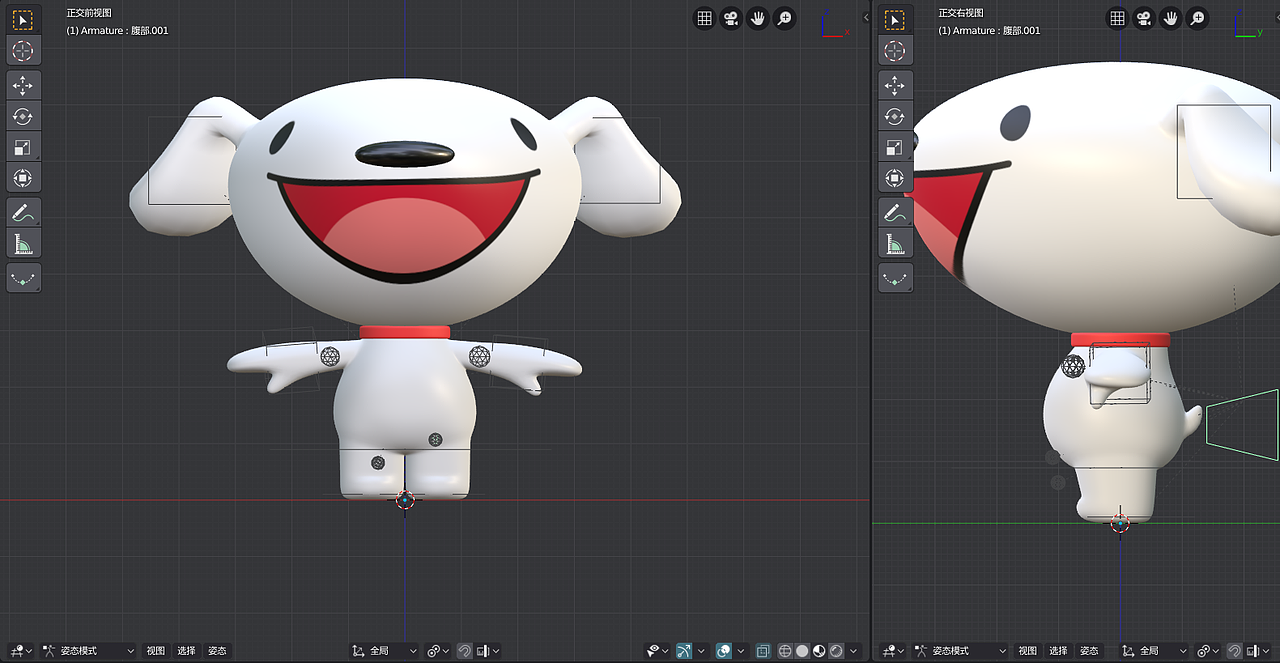Open gizmo options dropdown arrow
1280x663 pixels.
coord(701,651)
